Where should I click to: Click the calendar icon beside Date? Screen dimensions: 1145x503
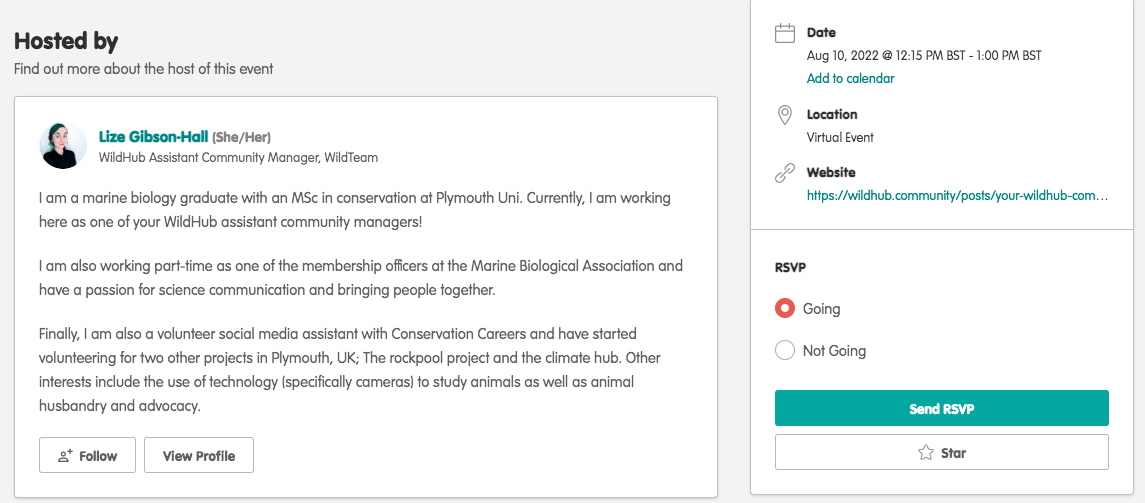[x=785, y=33]
